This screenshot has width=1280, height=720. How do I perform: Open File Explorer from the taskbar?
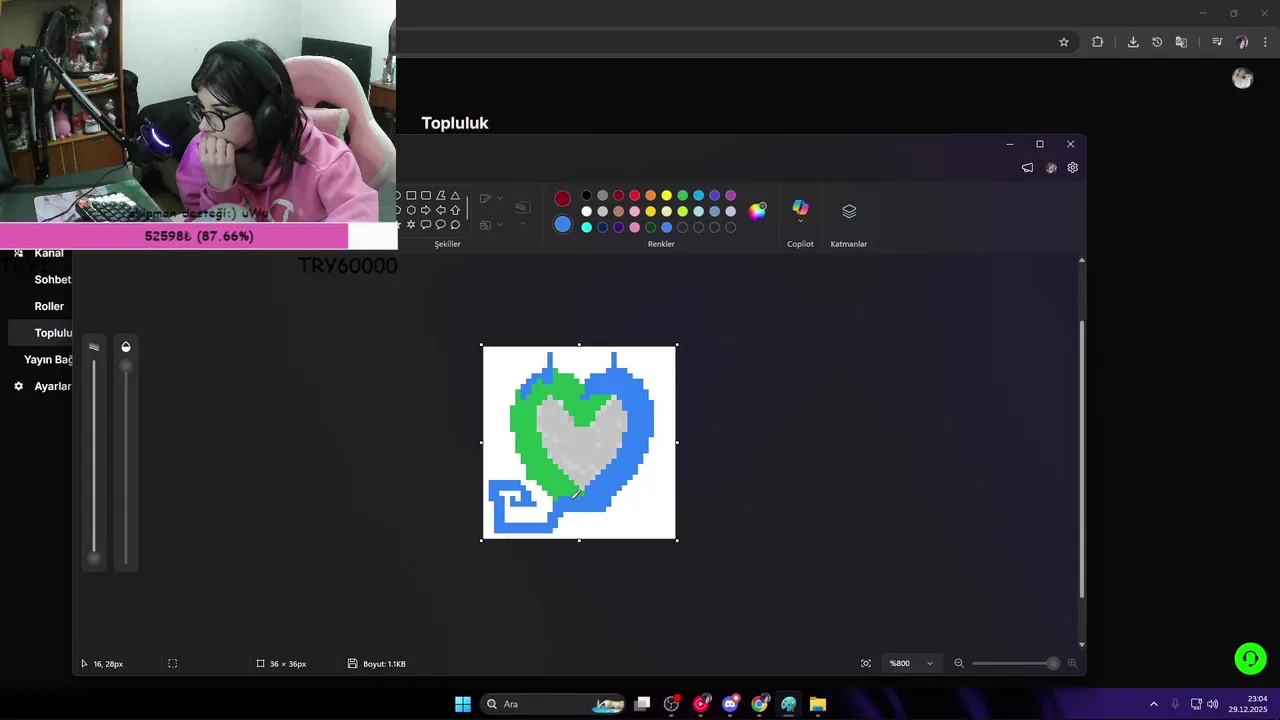818,704
